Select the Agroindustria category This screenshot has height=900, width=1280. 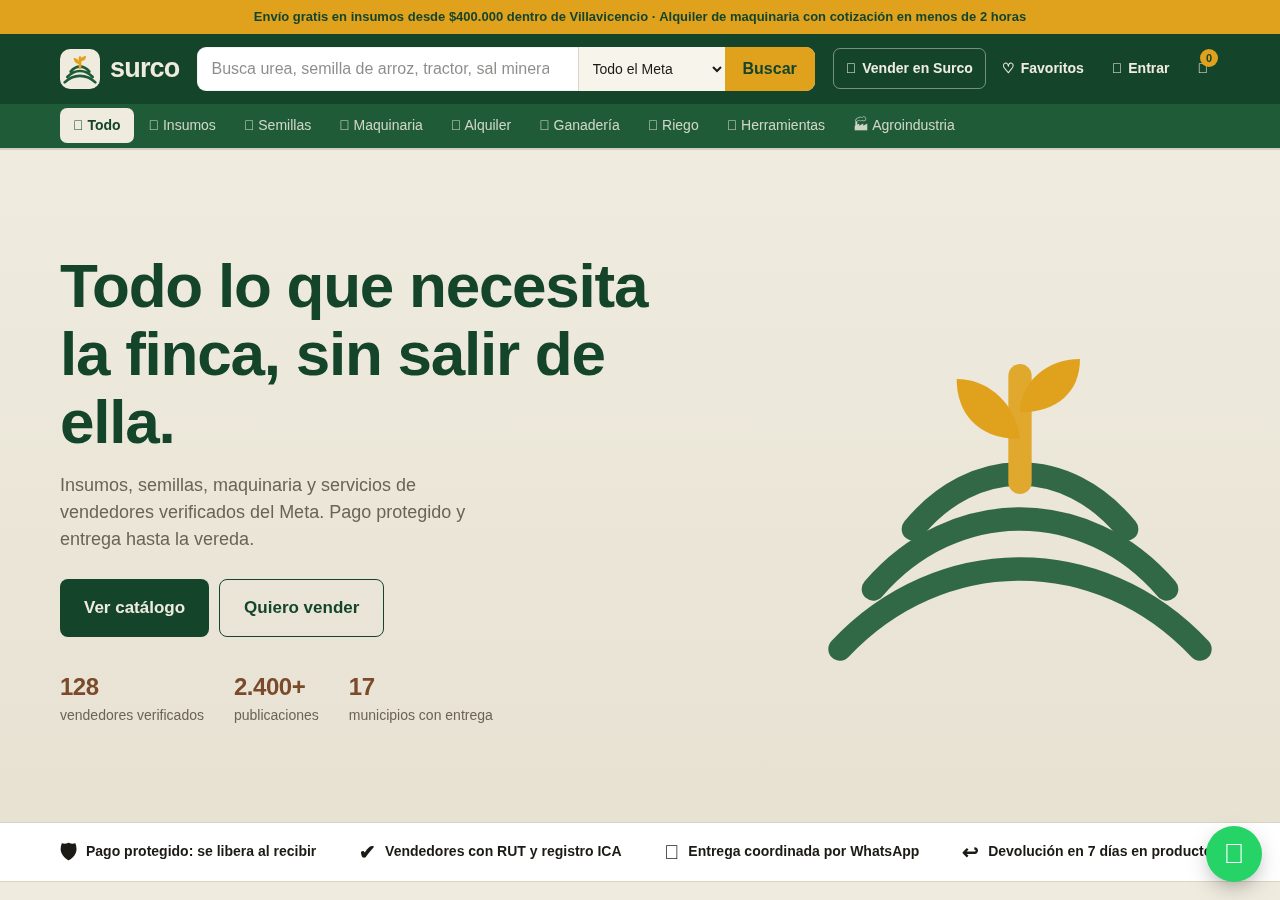point(904,125)
